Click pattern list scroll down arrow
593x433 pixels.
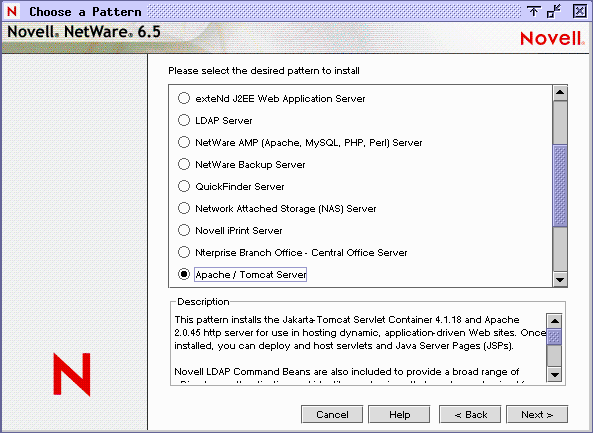pyautogui.click(x=560, y=279)
